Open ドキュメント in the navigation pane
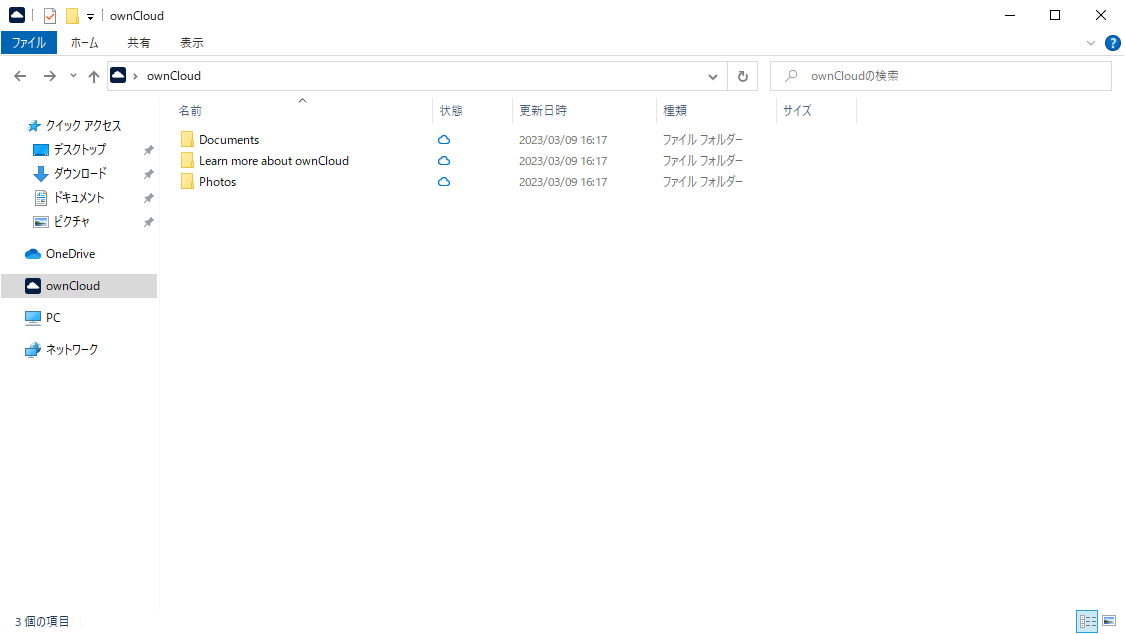 [x=79, y=197]
